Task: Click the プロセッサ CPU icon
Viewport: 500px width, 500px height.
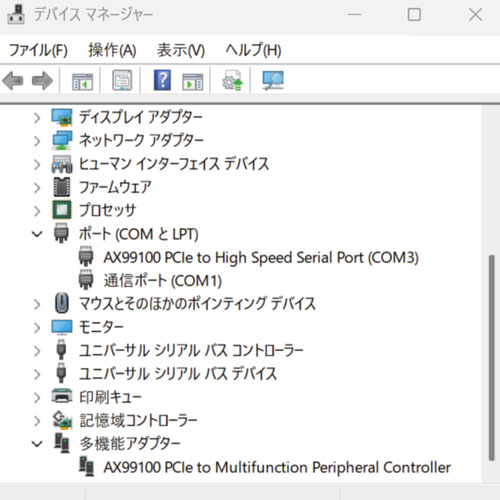Action: 62,210
